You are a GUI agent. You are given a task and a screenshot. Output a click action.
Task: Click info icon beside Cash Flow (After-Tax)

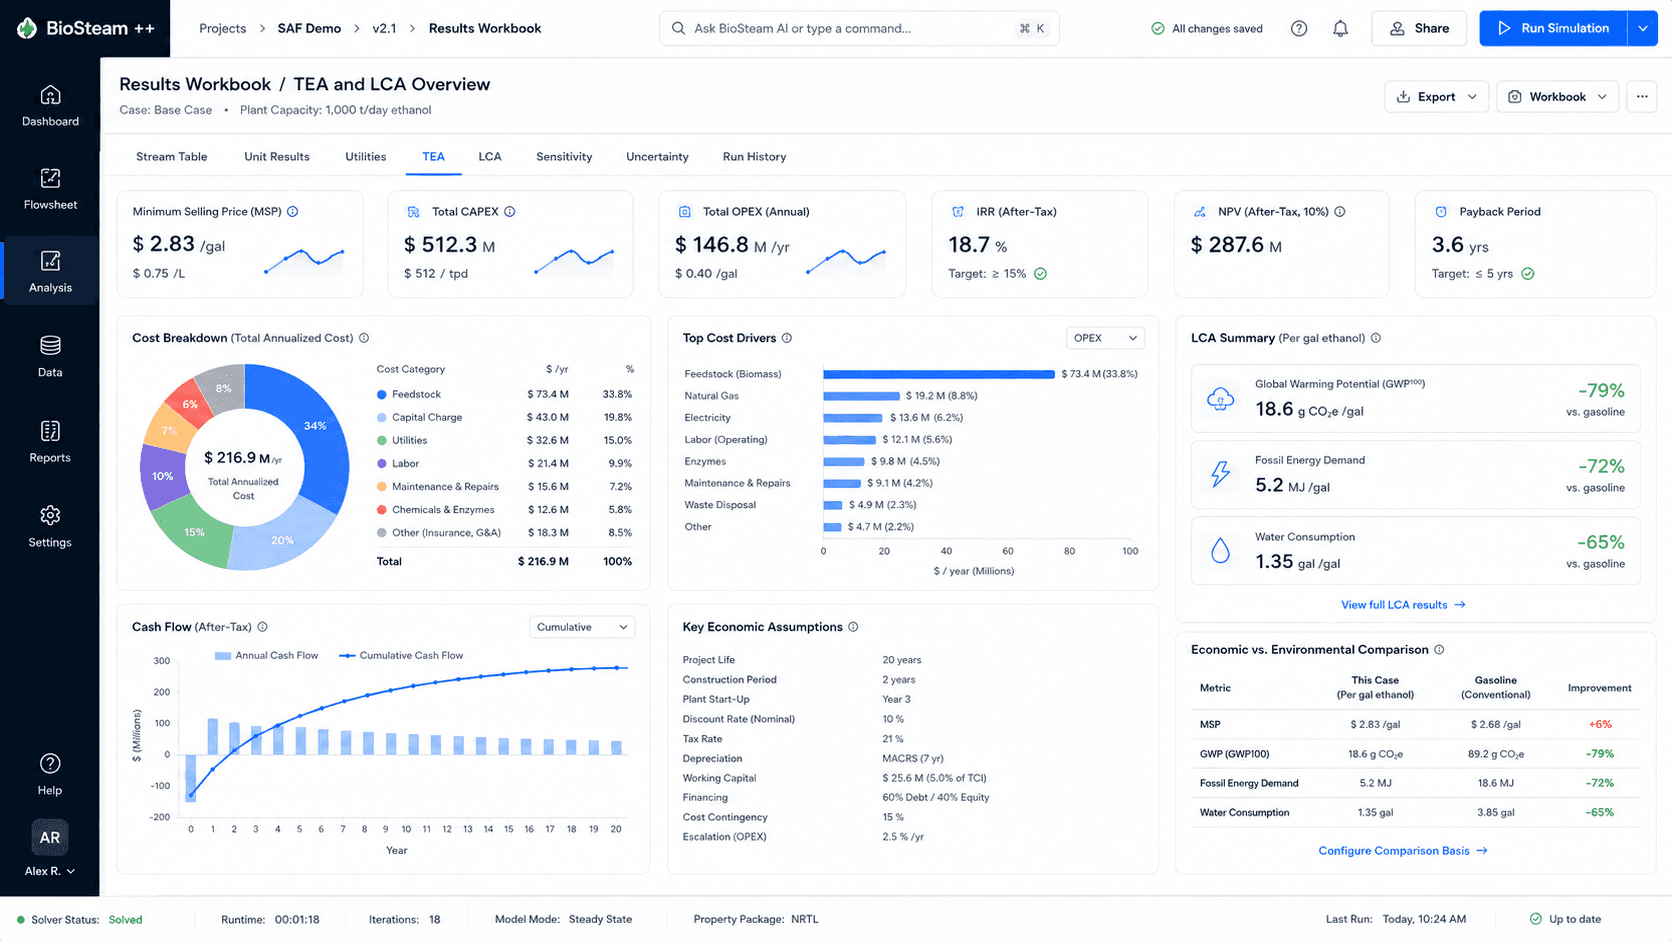(x=263, y=627)
